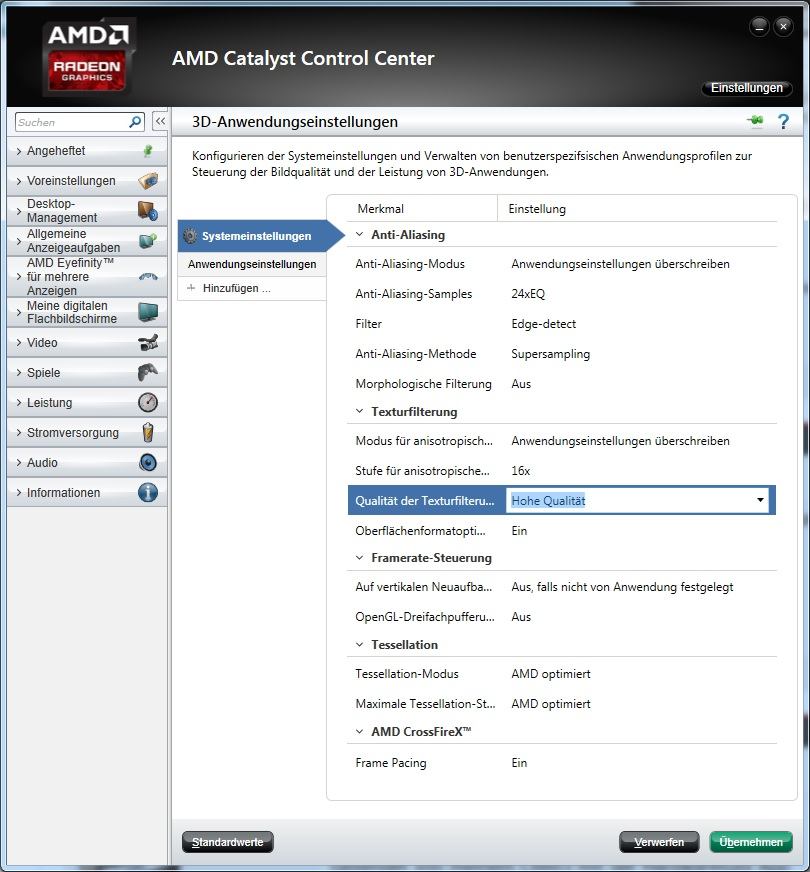The height and width of the screenshot is (872, 810).
Task: Click the green pin icon next to Angeheftet
Action: pyautogui.click(x=148, y=151)
